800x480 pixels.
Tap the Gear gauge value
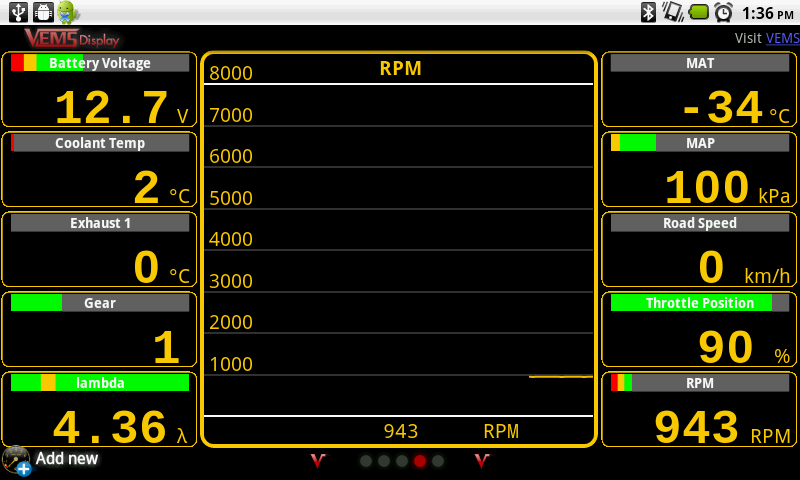[165, 348]
